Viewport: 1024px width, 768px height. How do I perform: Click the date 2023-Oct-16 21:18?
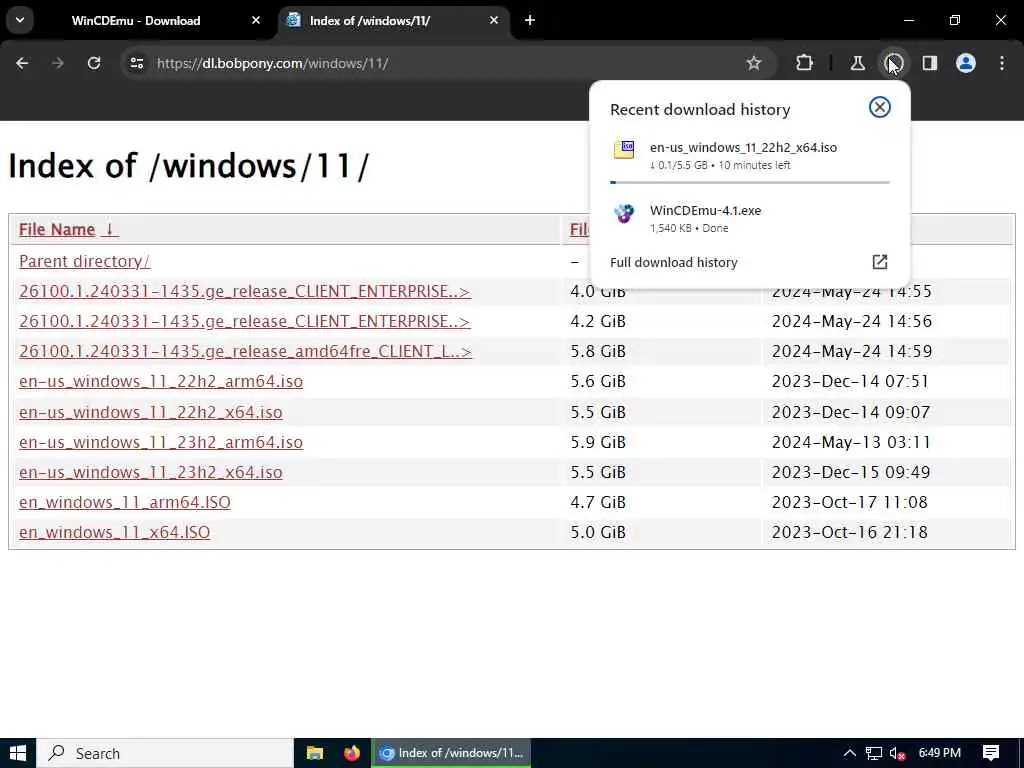coord(850,532)
